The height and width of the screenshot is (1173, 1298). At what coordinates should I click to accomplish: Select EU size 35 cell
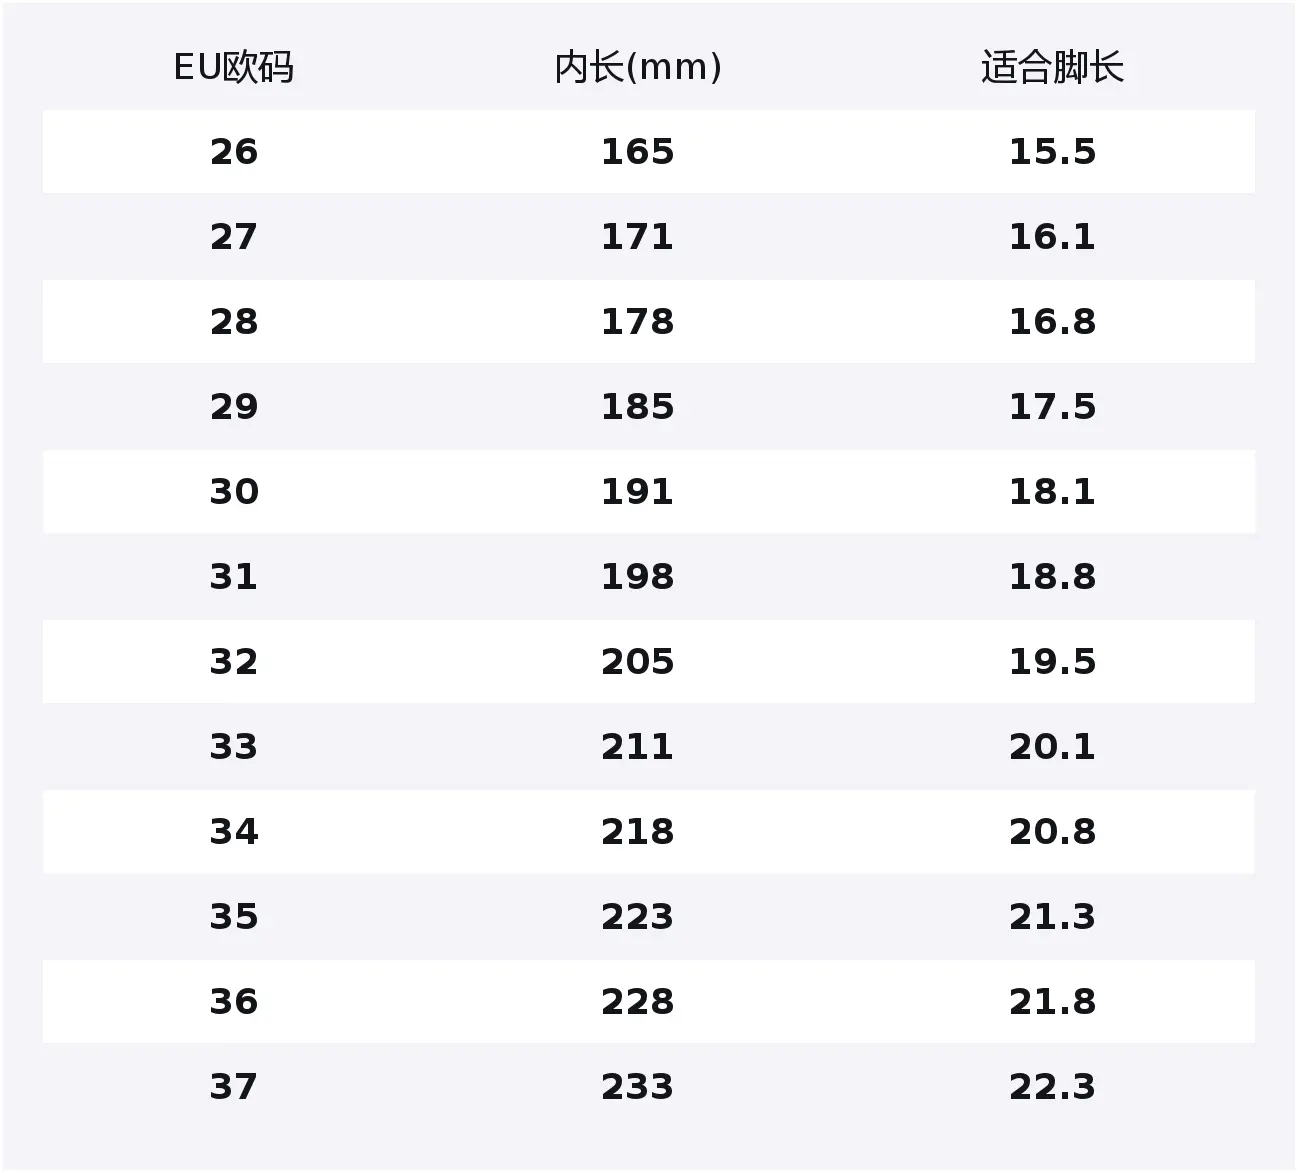(x=234, y=917)
